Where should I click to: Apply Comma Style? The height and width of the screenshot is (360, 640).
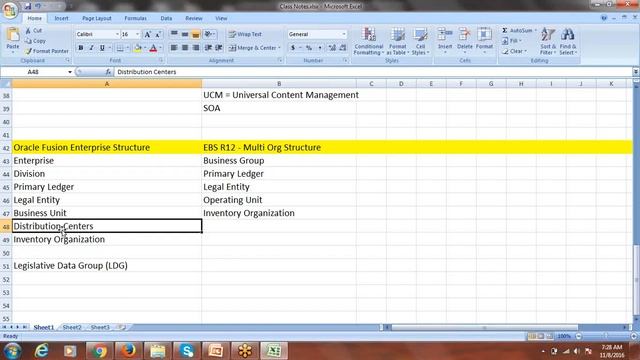tap(320, 48)
